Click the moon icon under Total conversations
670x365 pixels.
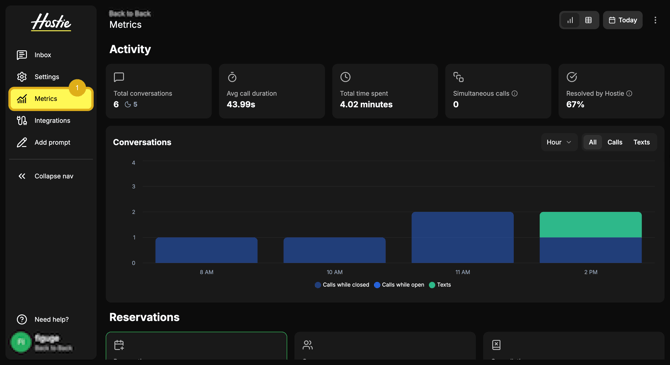(127, 104)
